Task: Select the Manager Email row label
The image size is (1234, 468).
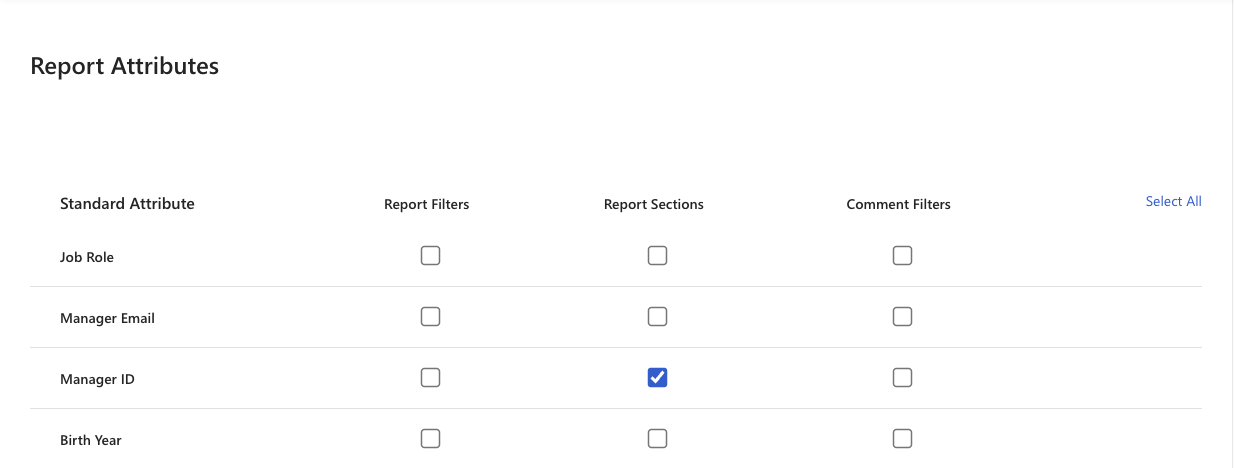Action: (107, 319)
